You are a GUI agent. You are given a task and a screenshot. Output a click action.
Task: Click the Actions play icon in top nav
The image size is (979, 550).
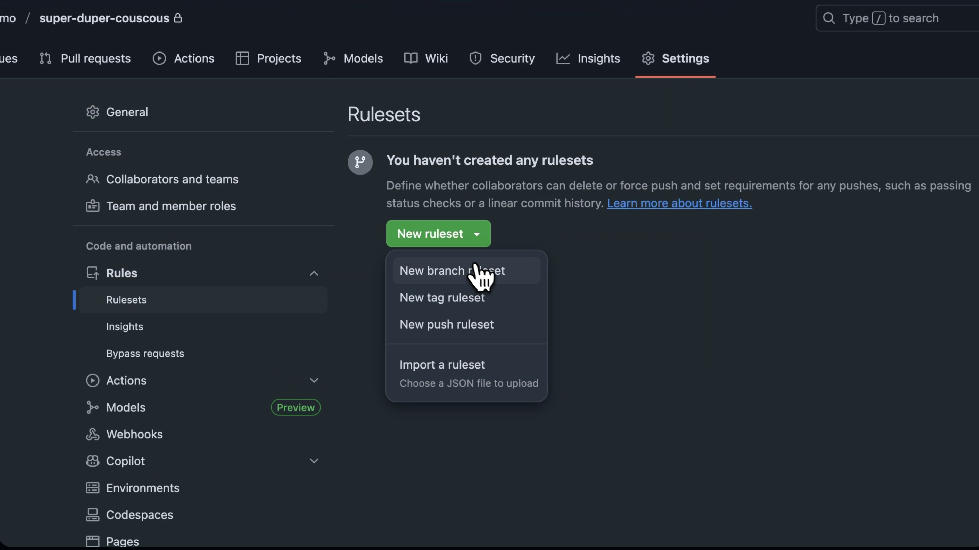[159, 58]
